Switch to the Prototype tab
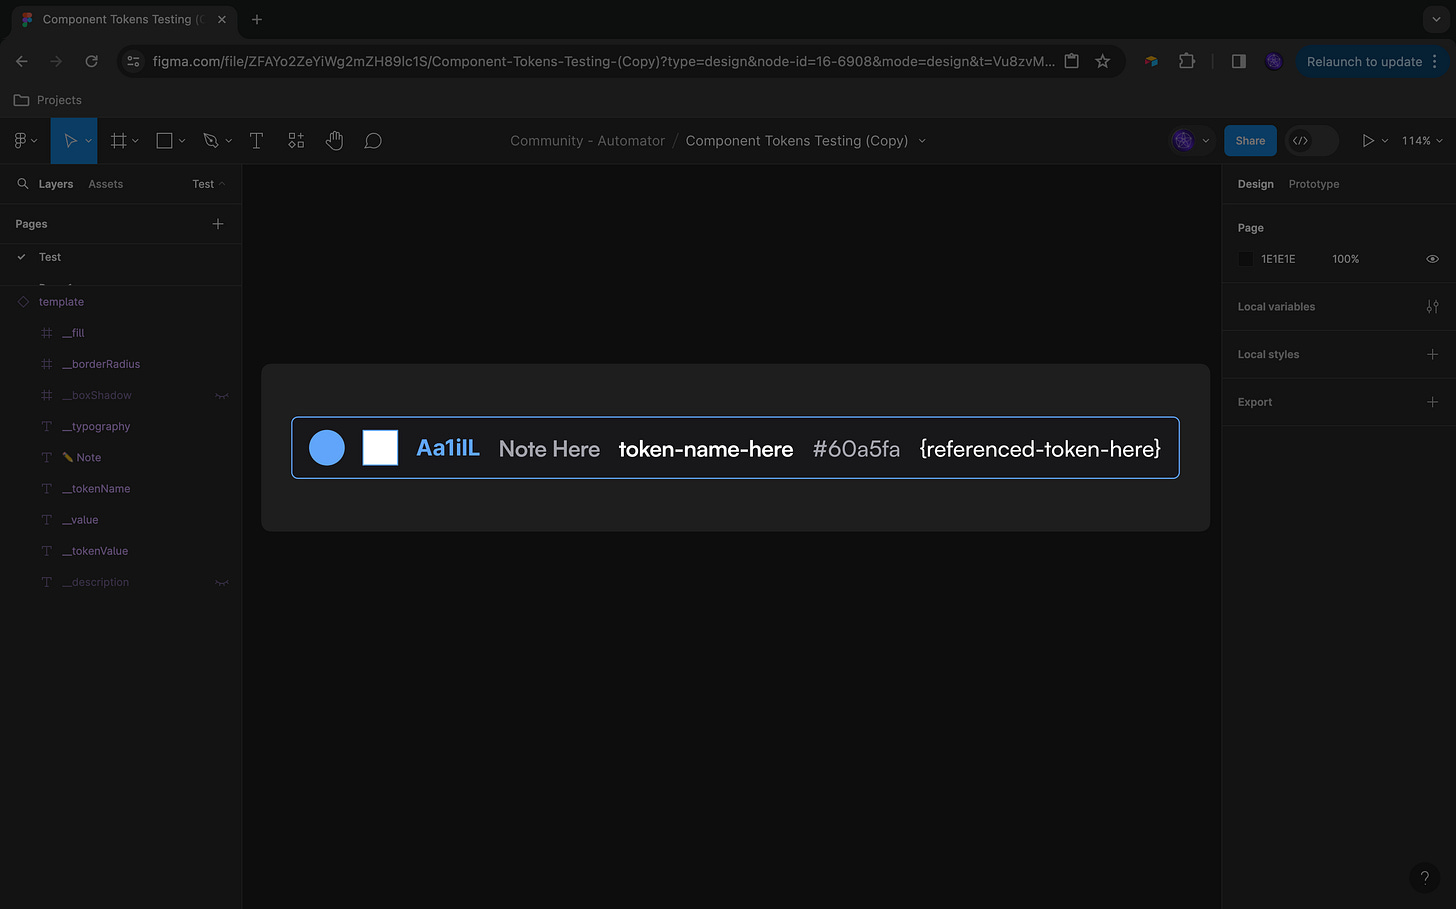This screenshot has height=909, width=1456. (1314, 184)
